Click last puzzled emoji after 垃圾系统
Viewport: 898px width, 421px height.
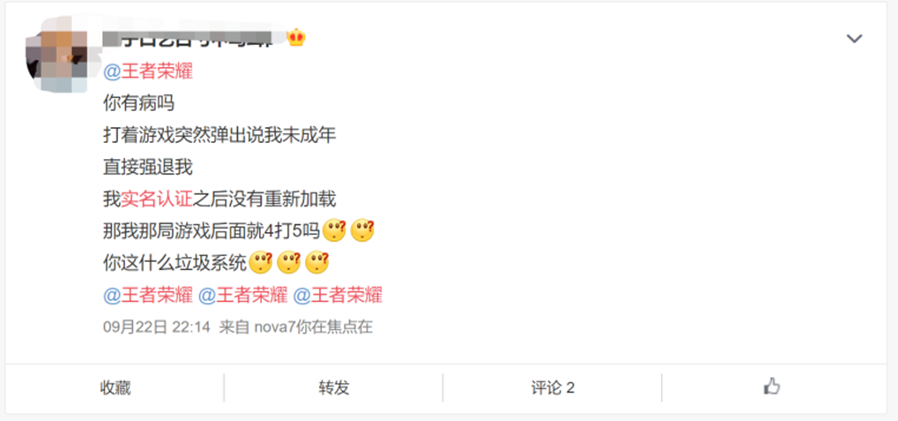317,263
